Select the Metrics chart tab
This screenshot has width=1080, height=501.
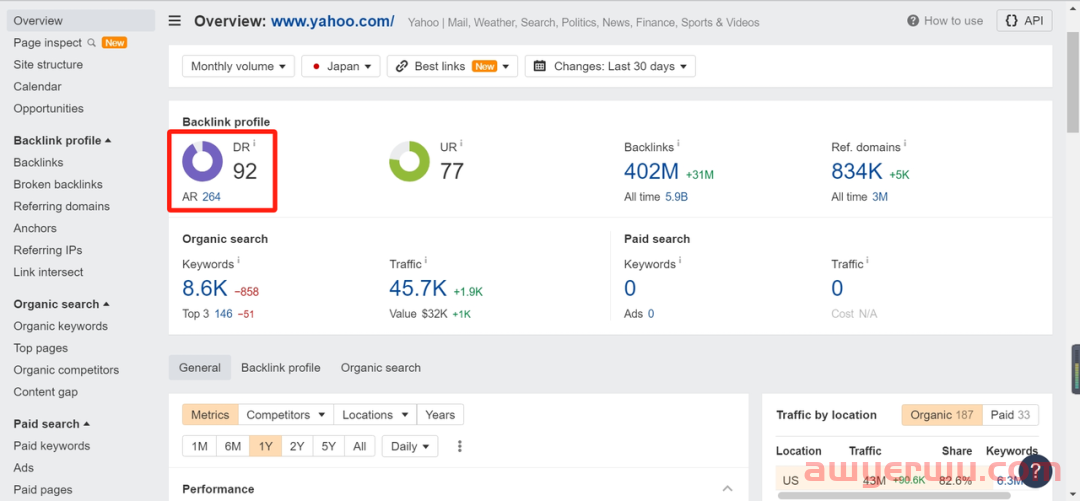click(x=210, y=415)
